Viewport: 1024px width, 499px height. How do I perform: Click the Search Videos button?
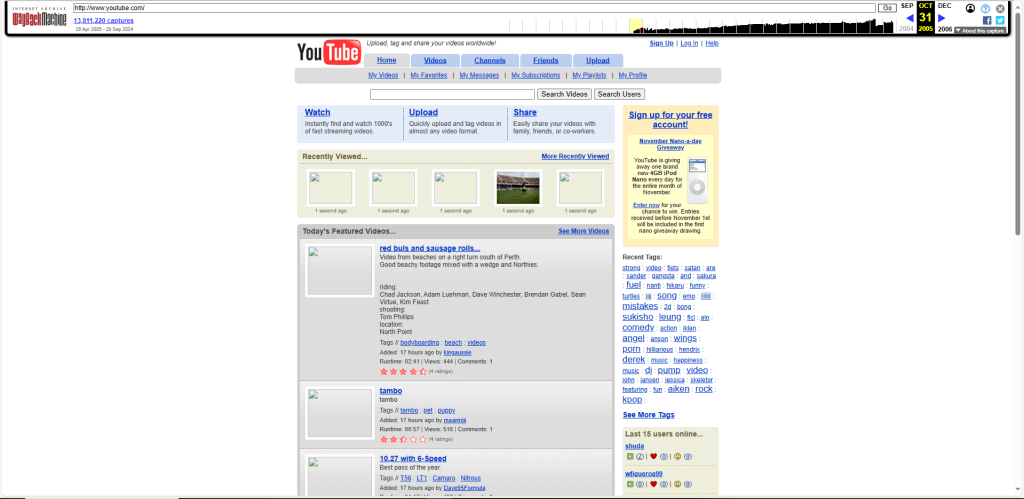pos(565,94)
